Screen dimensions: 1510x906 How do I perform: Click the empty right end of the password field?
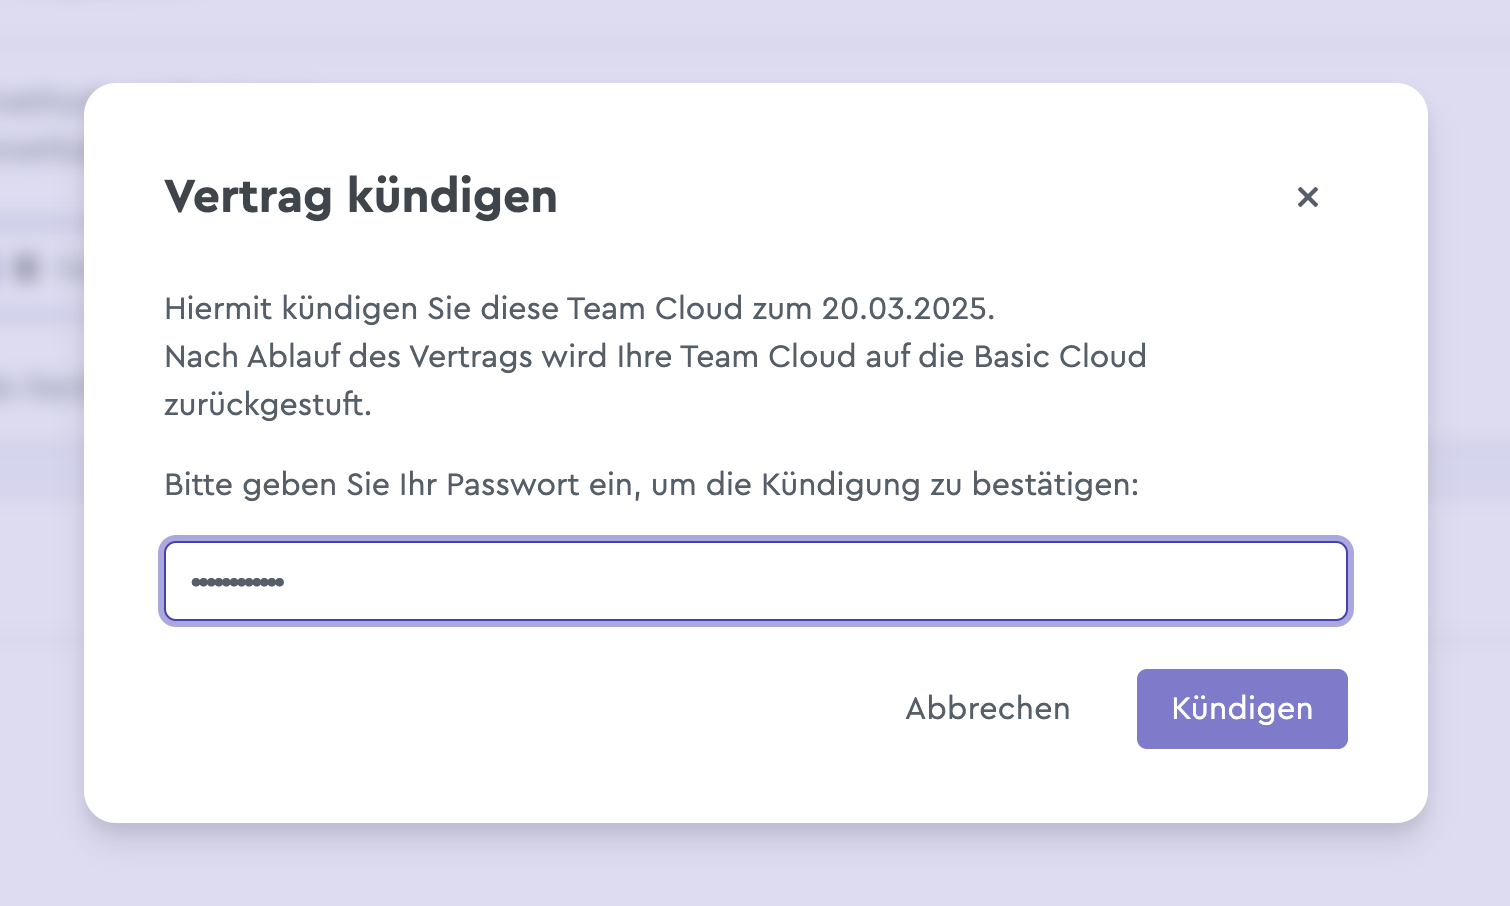pos(1250,581)
